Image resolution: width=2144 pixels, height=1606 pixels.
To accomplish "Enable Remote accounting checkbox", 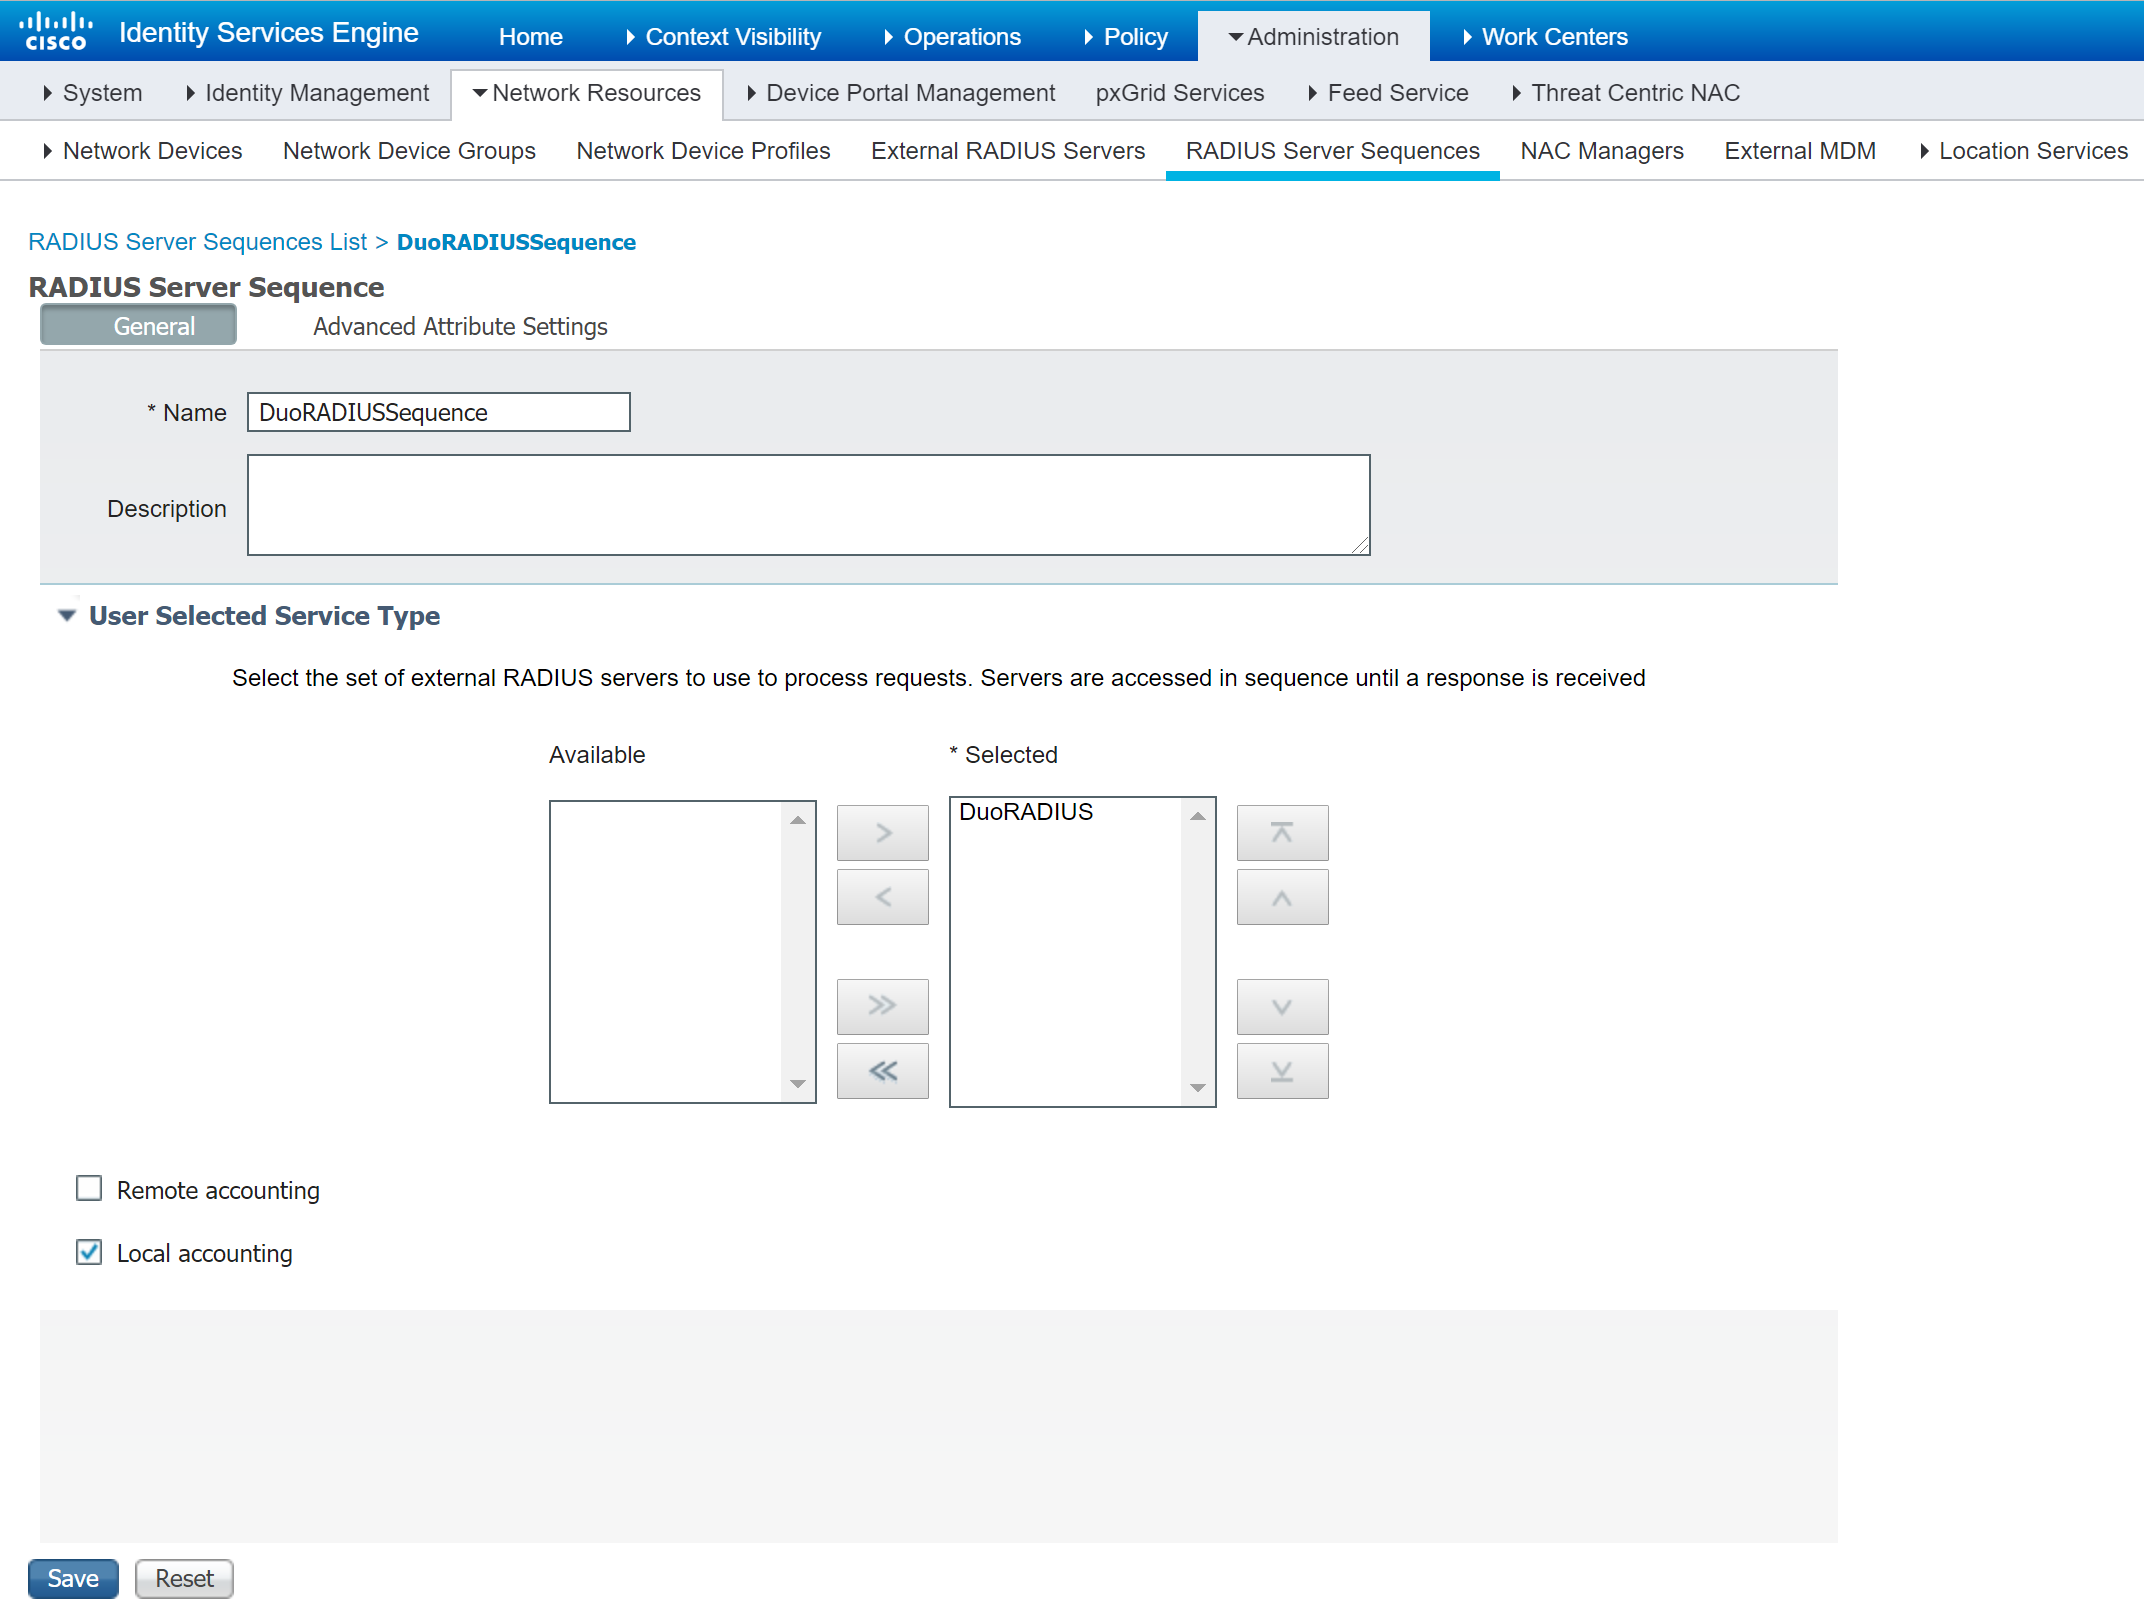I will point(89,1189).
